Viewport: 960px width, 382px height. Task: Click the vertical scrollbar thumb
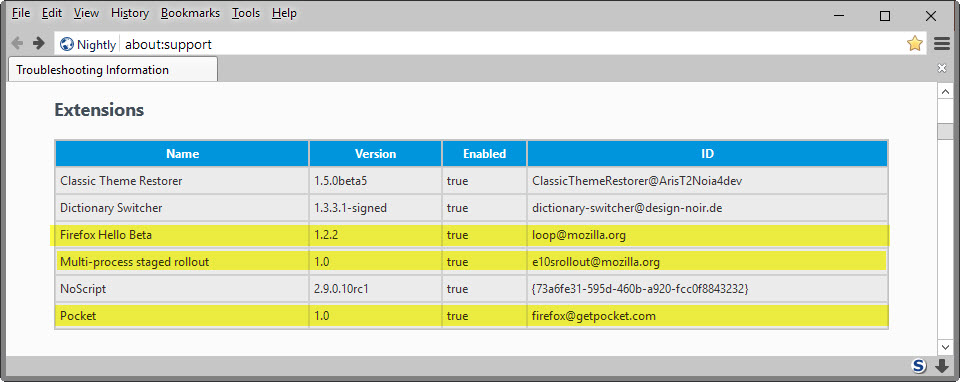click(x=945, y=131)
